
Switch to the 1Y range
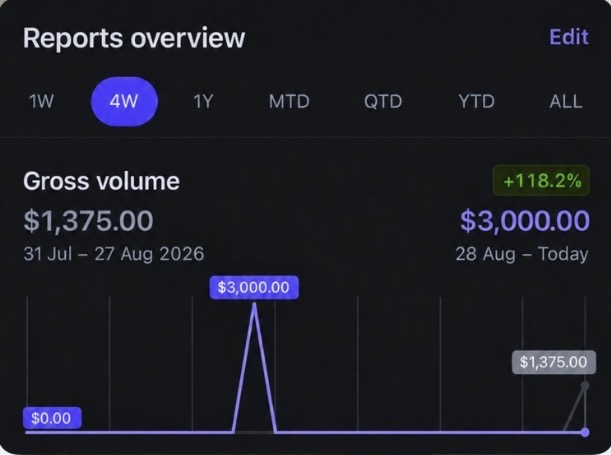(x=203, y=102)
